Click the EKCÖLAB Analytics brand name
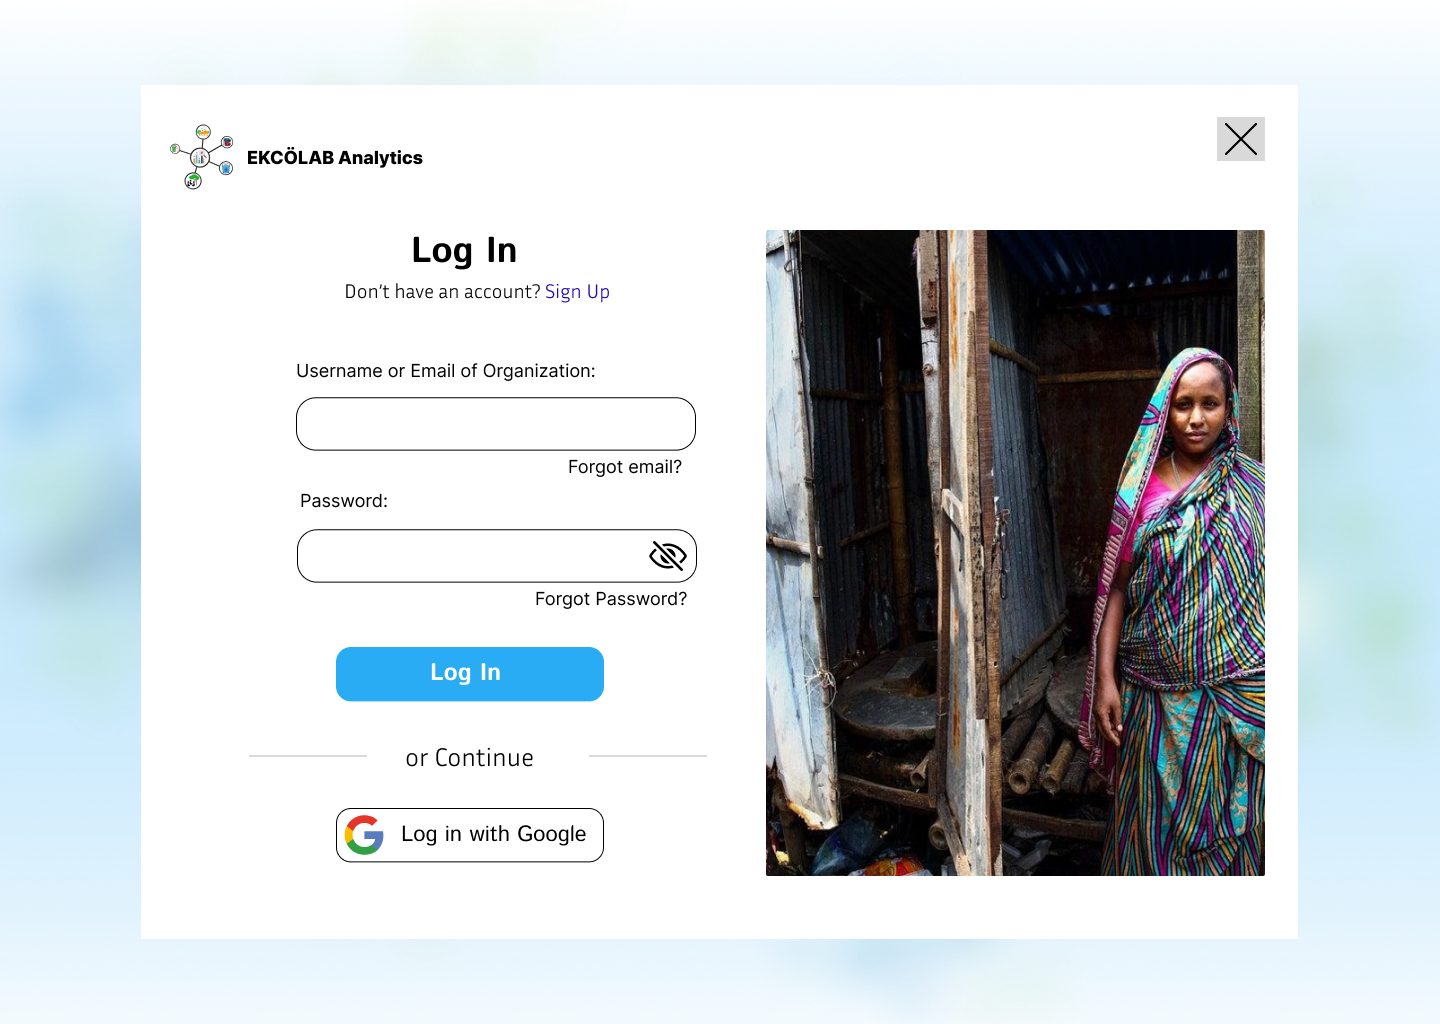 click(x=335, y=158)
